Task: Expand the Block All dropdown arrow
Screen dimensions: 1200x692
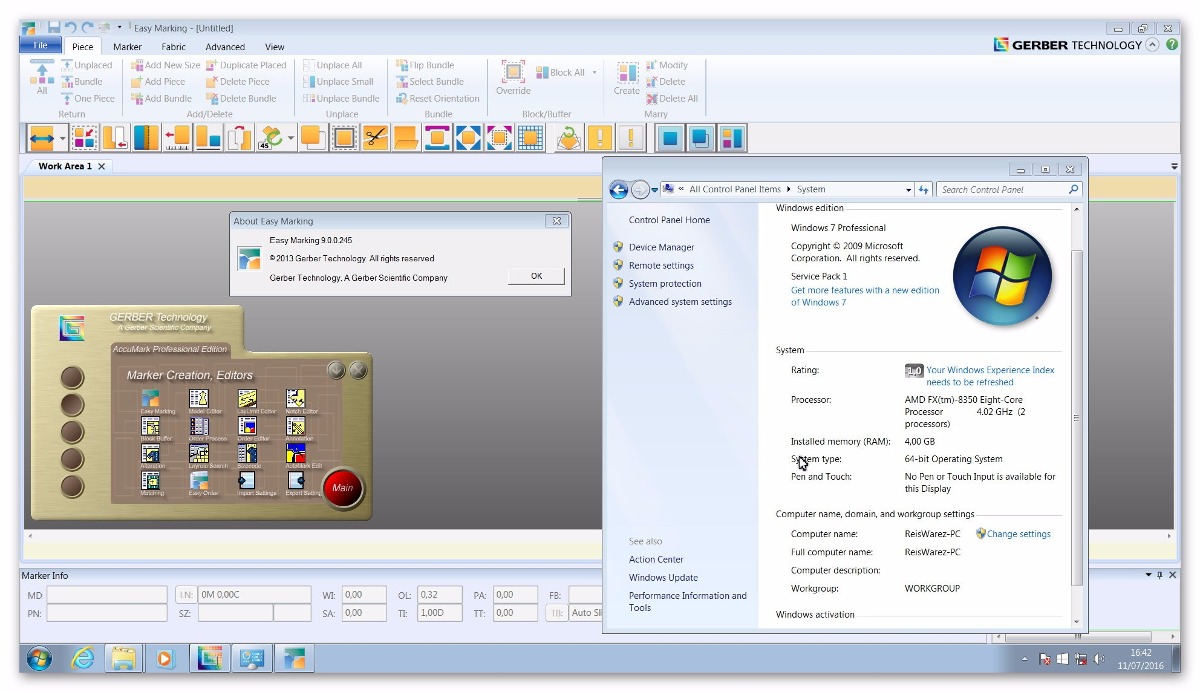Action: tap(594, 72)
